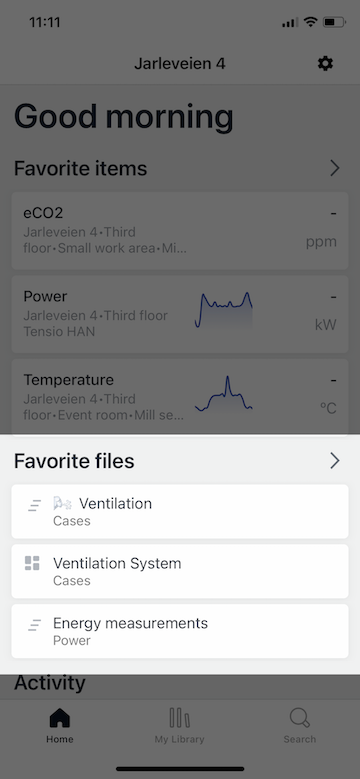The width and height of the screenshot is (360, 779).
Task: Open the Ventilation Cases file
Action: (180, 511)
